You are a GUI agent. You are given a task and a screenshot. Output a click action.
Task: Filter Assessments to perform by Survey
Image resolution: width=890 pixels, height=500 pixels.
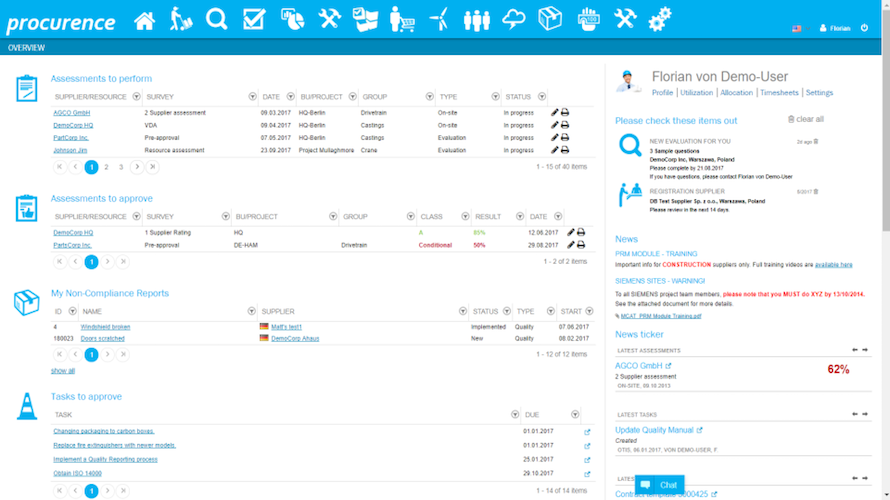[x=252, y=96]
